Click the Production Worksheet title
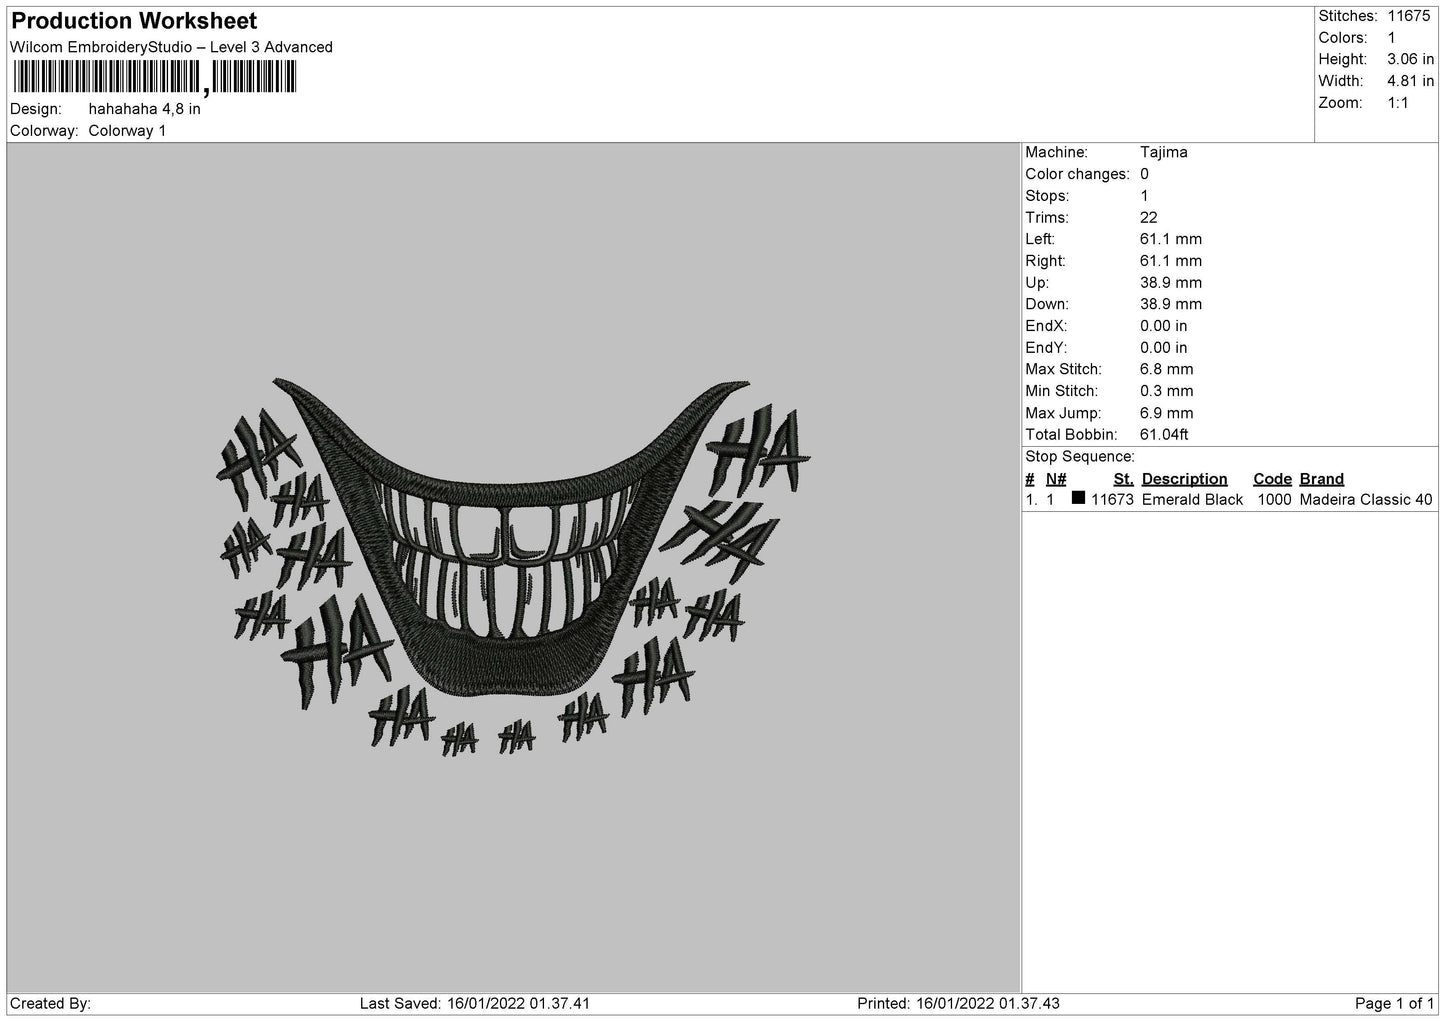This screenshot has height=1021, width=1445. (x=134, y=21)
